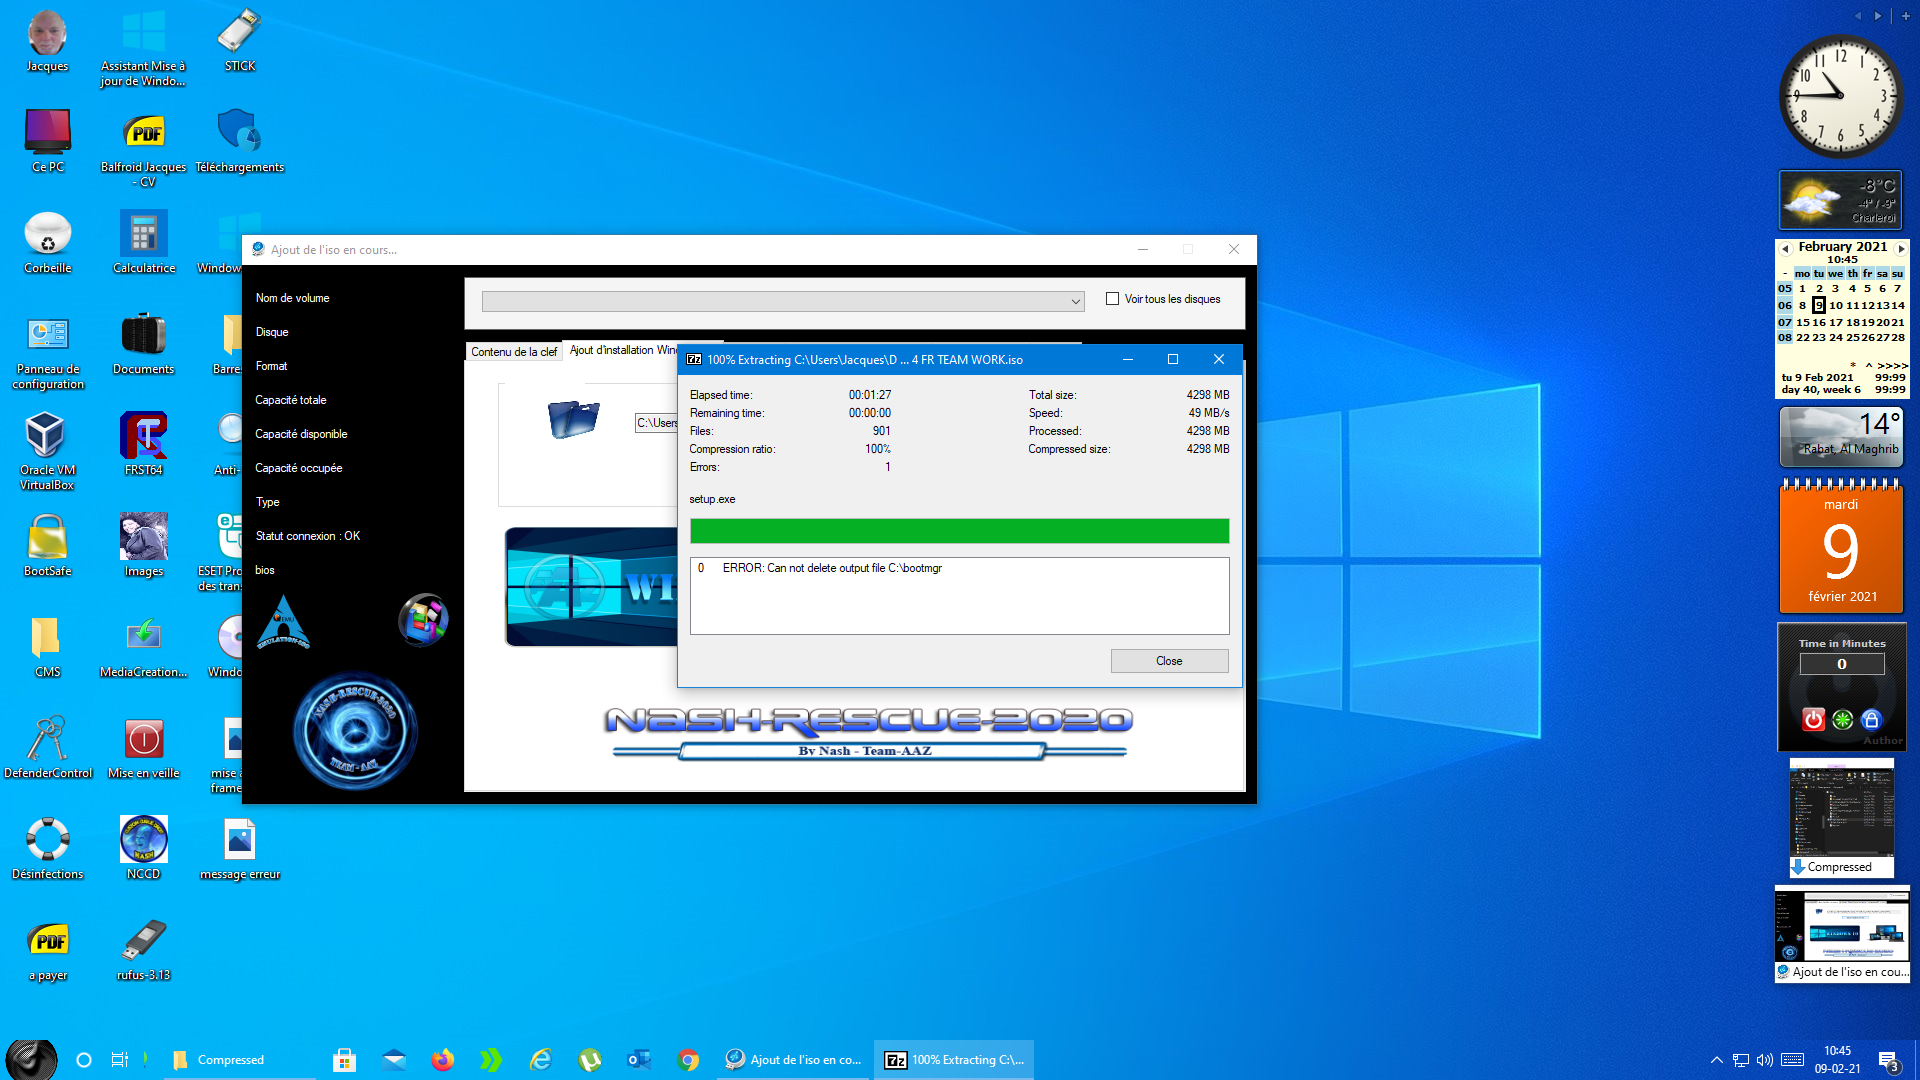The image size is (1920, 1080).
Task: Close the 7-Zip extraction error dialog
Action: (1168, 661)
